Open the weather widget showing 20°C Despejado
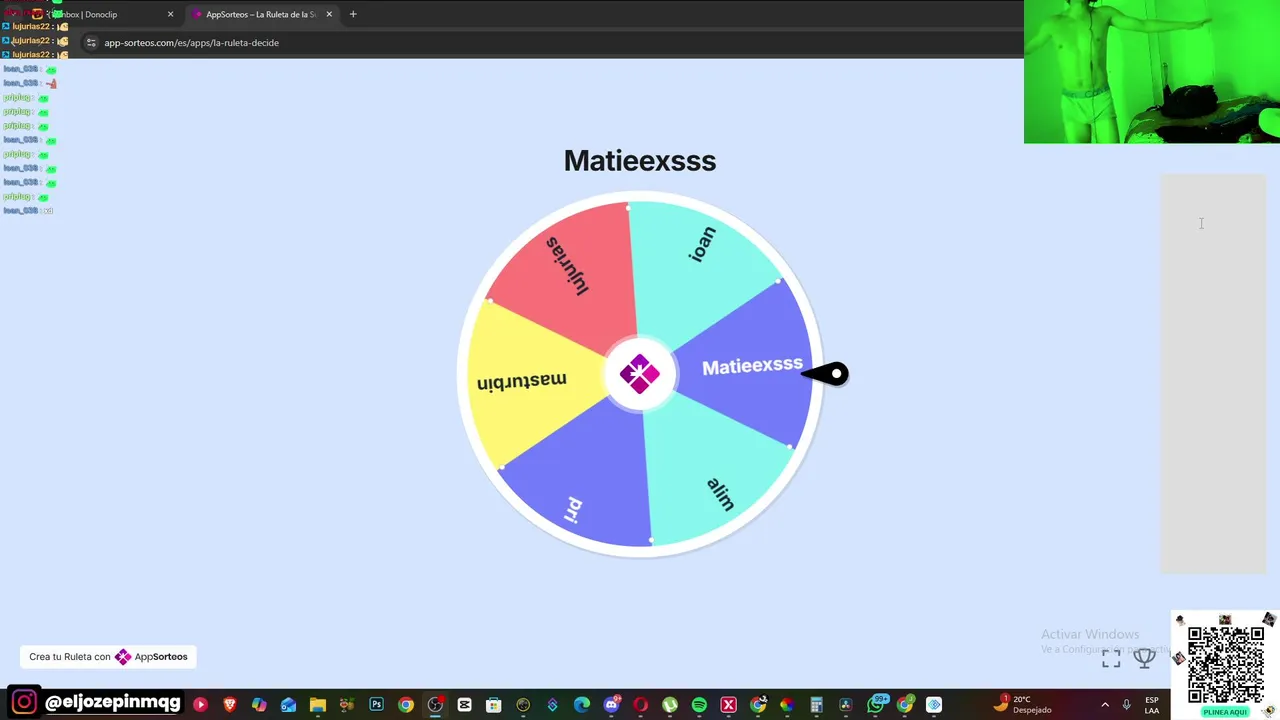The width and height of the screenshot is (1280, 720). pos(1022,704)
